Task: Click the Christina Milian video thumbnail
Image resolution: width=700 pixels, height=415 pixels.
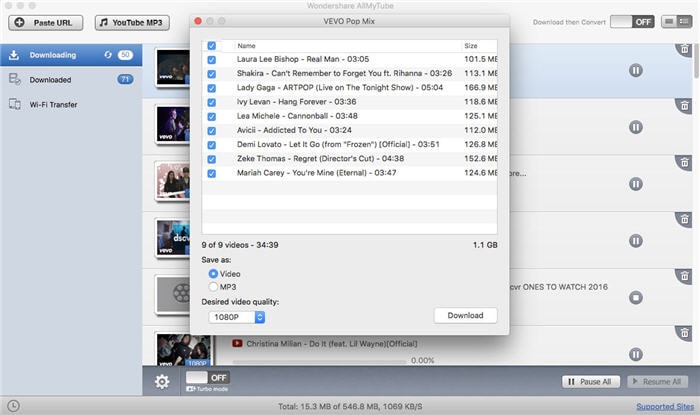Action: click(184, 351)
